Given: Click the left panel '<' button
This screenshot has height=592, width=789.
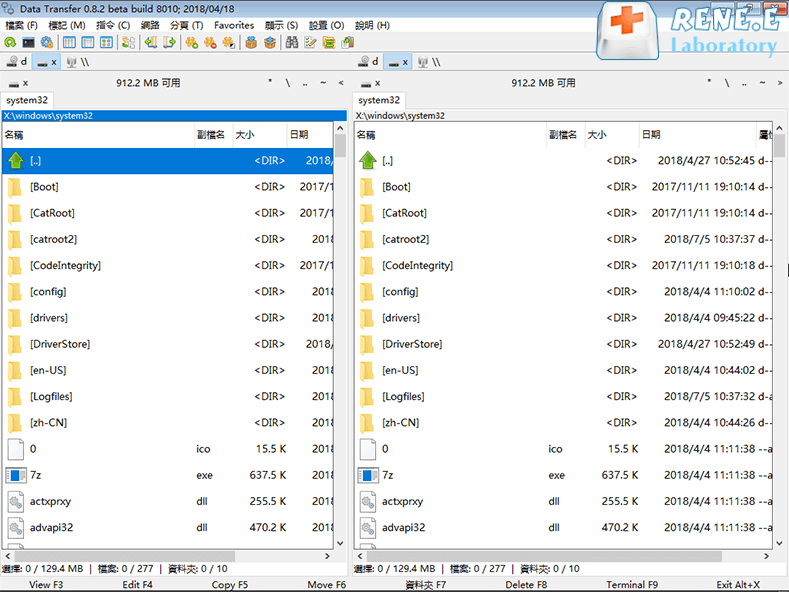Looking at the screenshot, I should [x=341, y=83].
